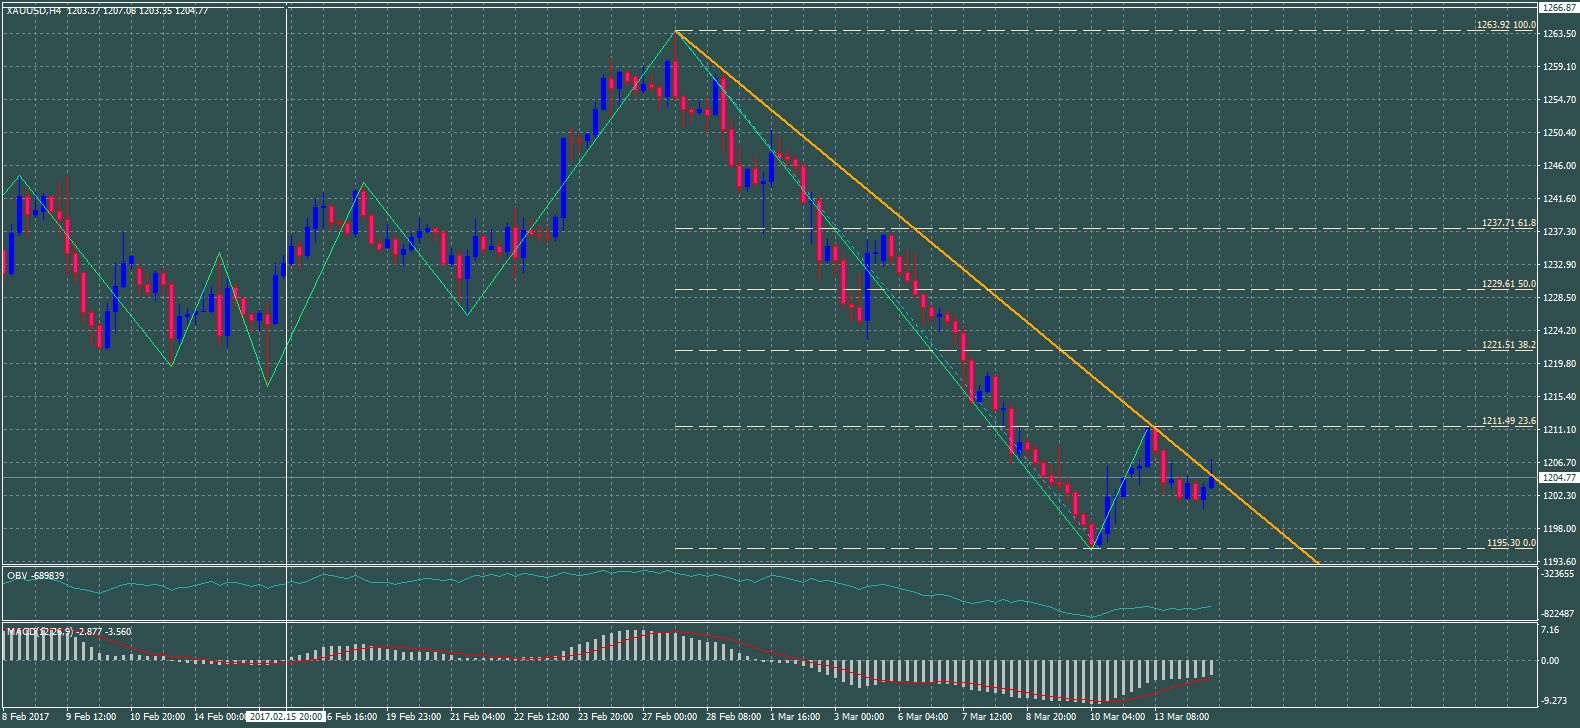
Task: Select the 38.2 Fibonacci level label
Action: 1508,345
